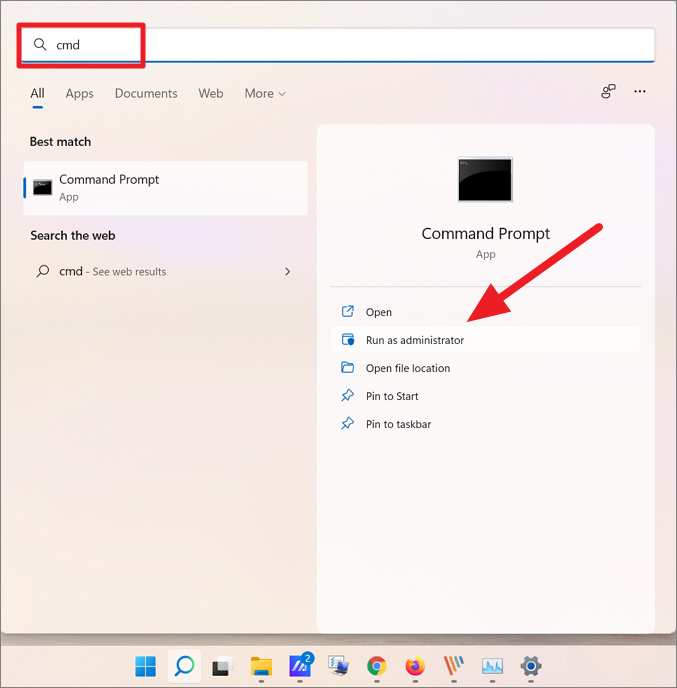Click the cmd See web results entry
The width and height of the screenshot is (677, 688).
pos(165,272)
